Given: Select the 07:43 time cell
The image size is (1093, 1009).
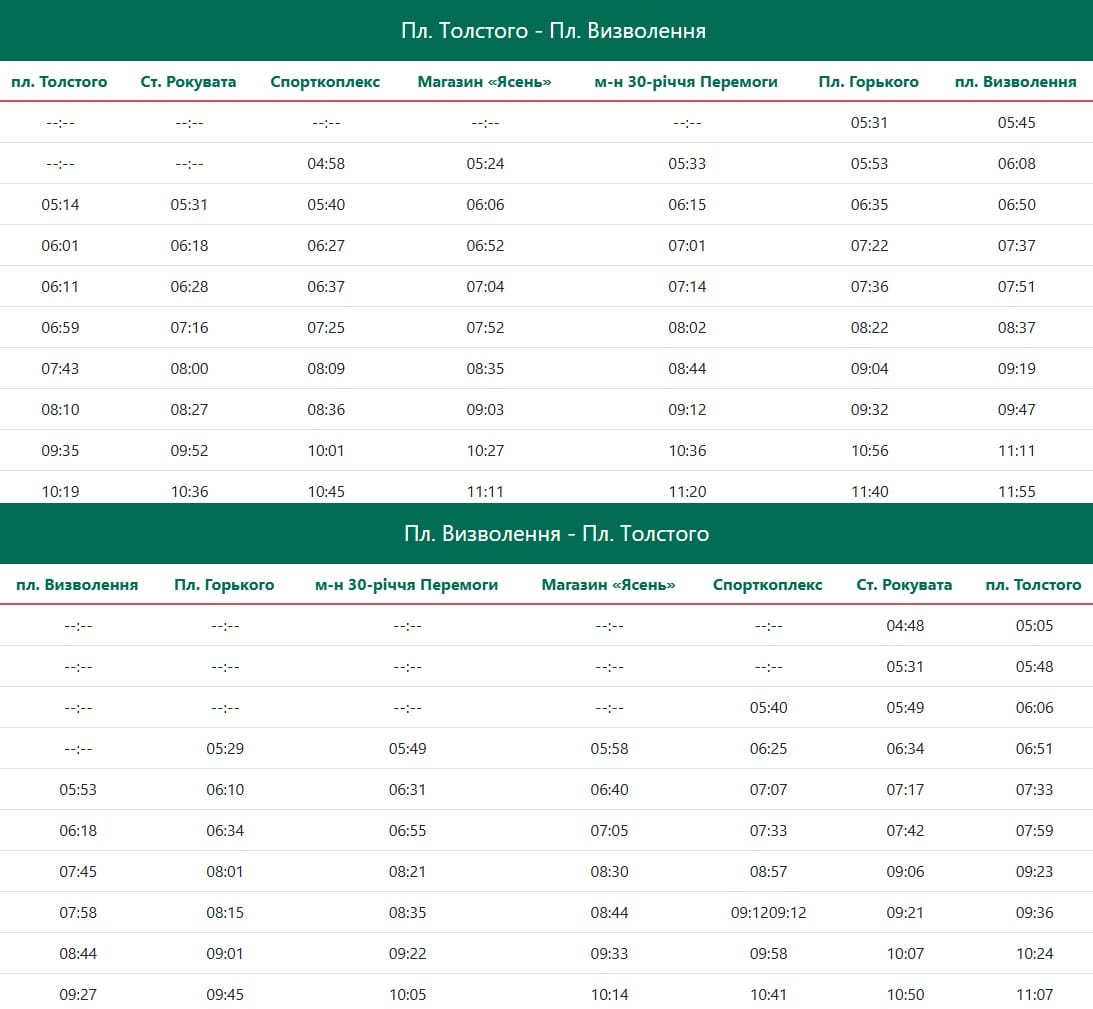Looking at the screenshot, I should (60, 369).
